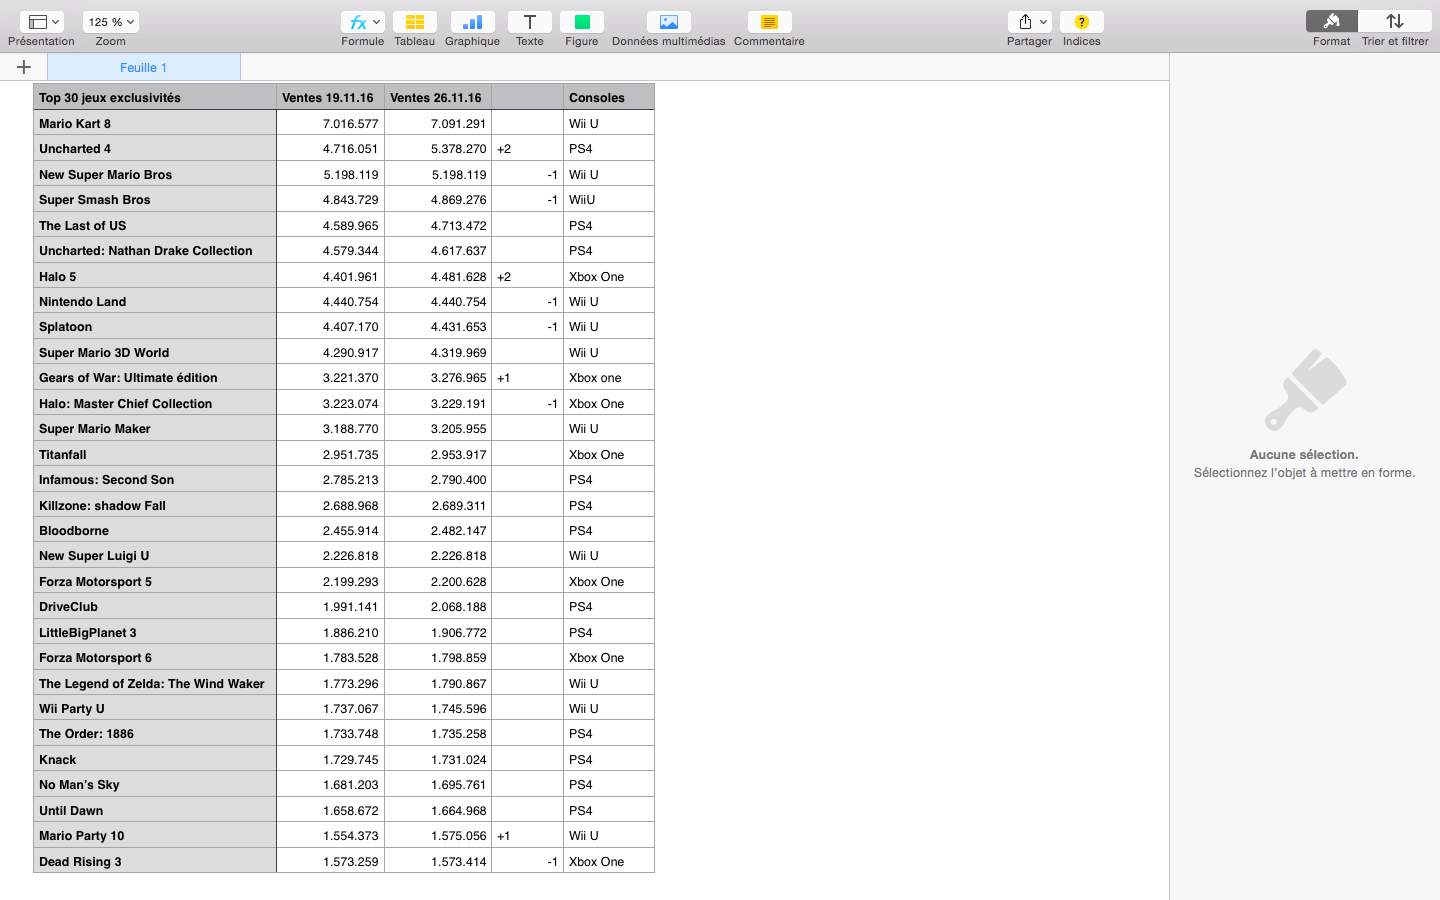
Task: Click the 3.229.191 sales value
Action: point(438,403)
